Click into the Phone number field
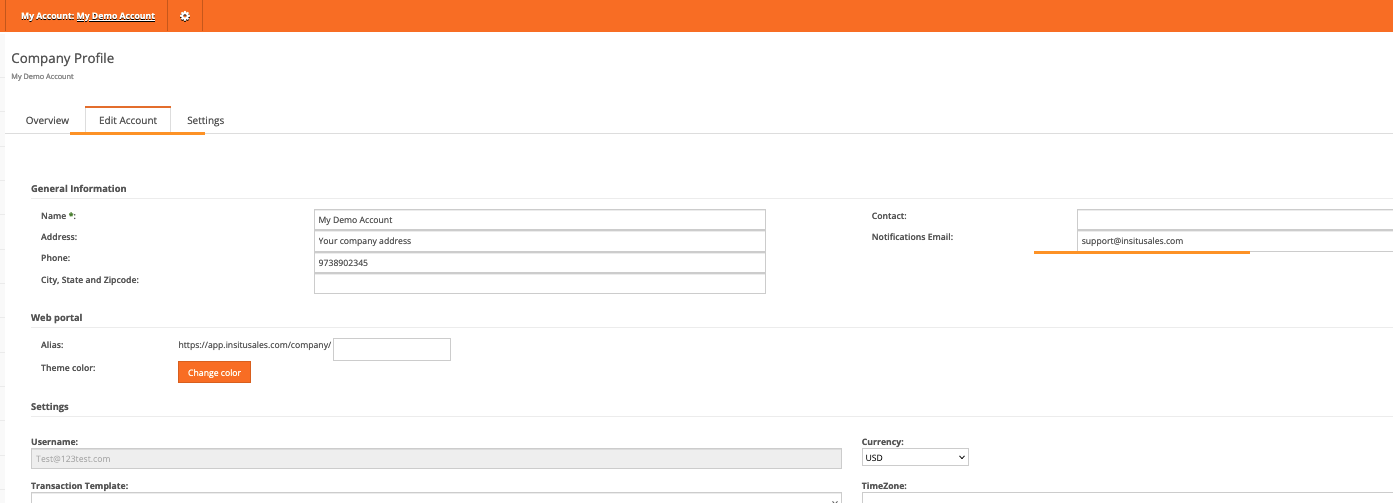Image resolution: width=1393 pixels, height=503 pixels. pyautogui.click(x=539, y=263)
